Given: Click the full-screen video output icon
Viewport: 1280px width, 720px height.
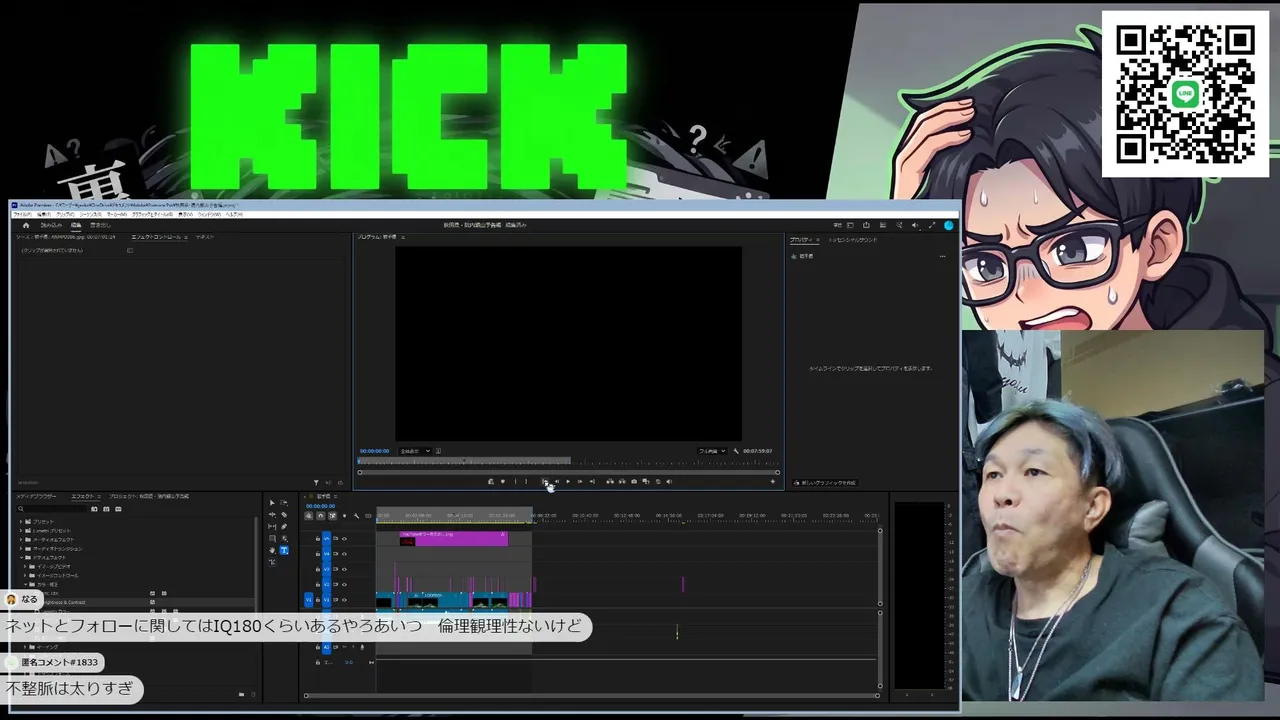Looking at the screenshot, I should [x=932, y=225].
